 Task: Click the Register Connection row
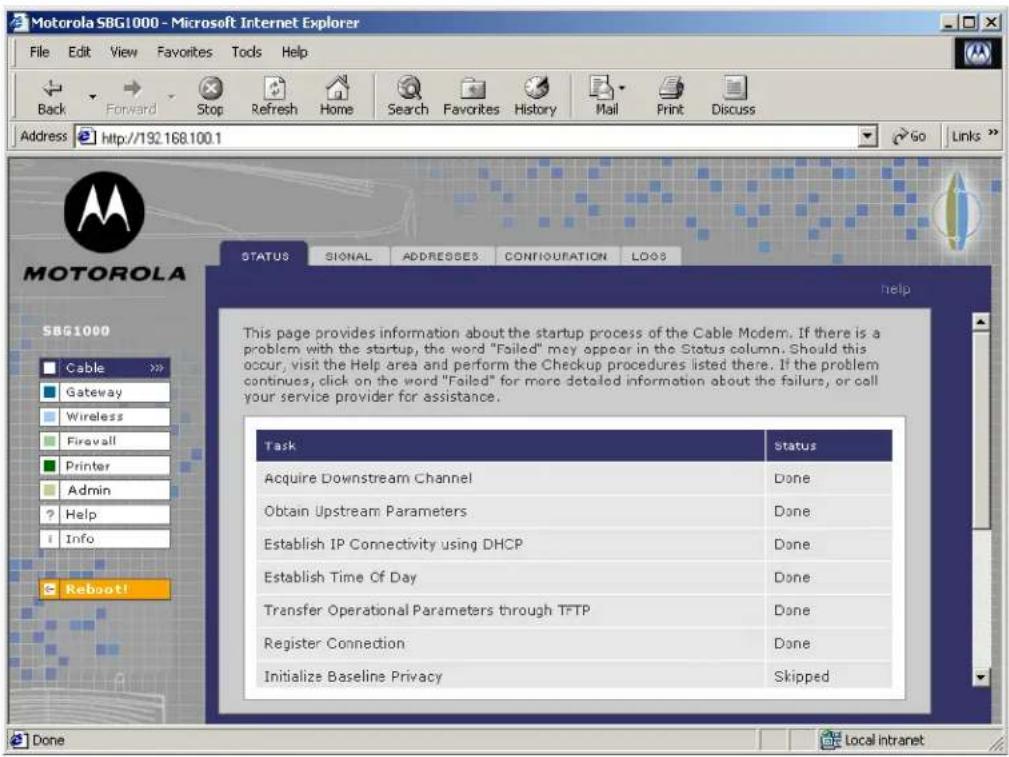click(574, 643)
